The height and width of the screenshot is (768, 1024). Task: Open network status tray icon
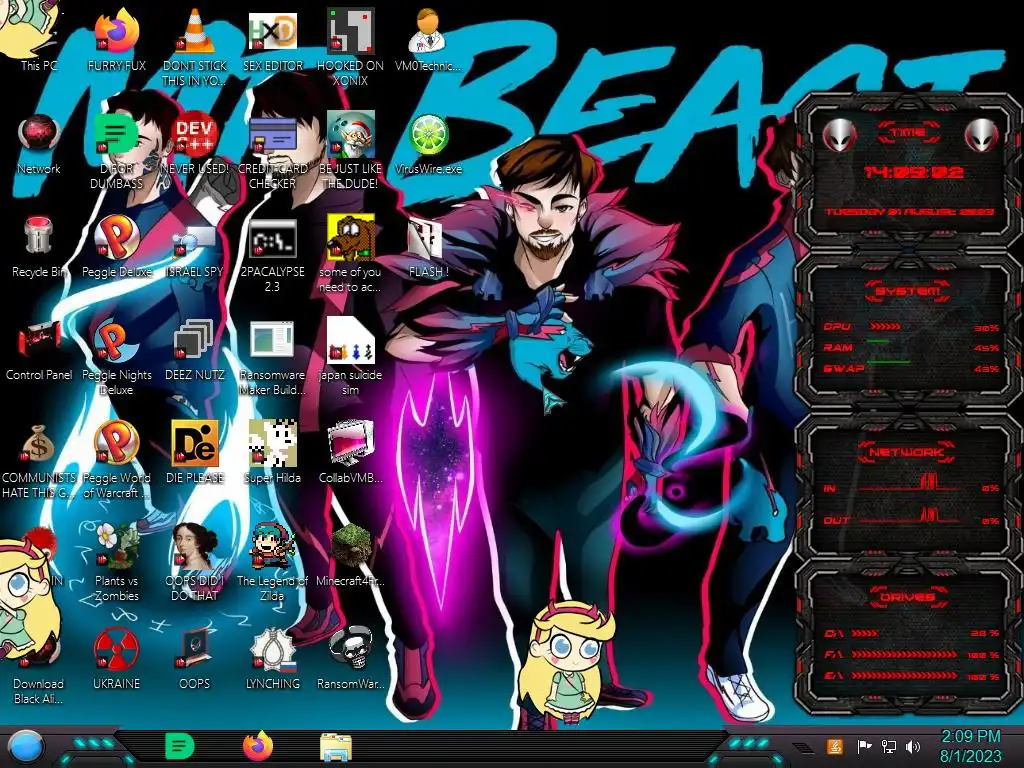pyautogui.click(x=889, y=746)
